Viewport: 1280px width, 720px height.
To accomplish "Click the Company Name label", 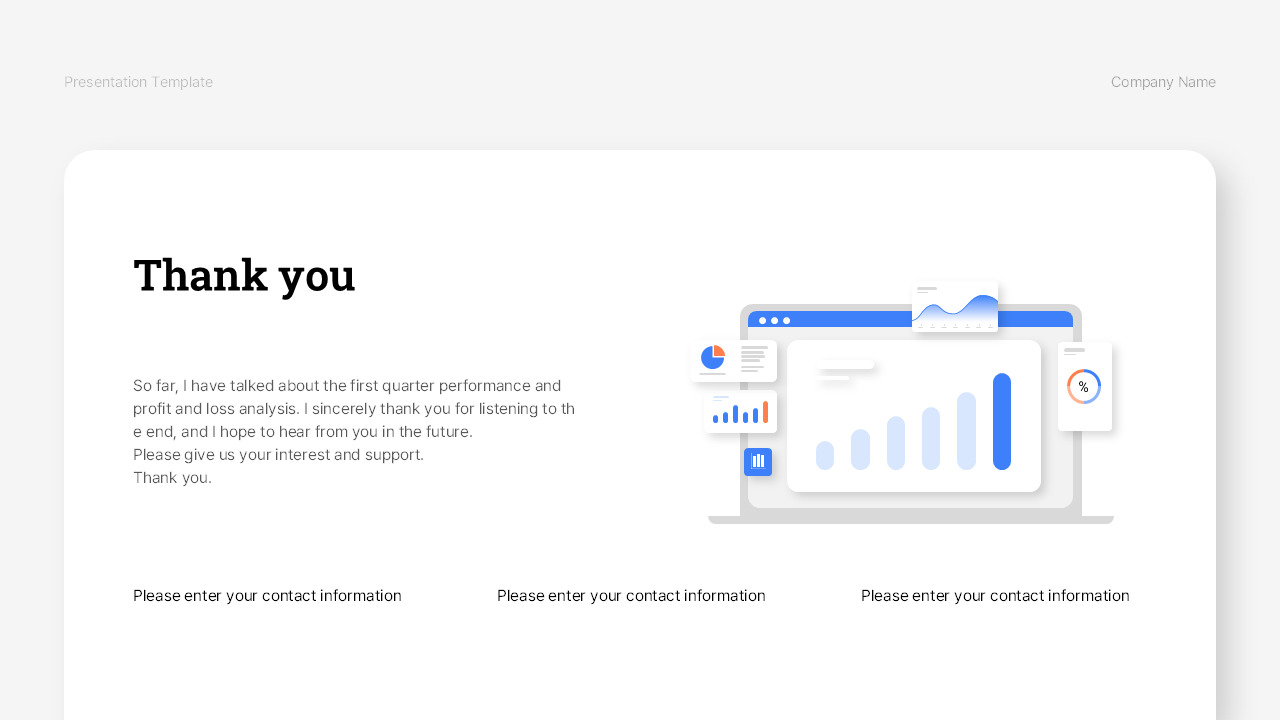I will coord(1163,81).
